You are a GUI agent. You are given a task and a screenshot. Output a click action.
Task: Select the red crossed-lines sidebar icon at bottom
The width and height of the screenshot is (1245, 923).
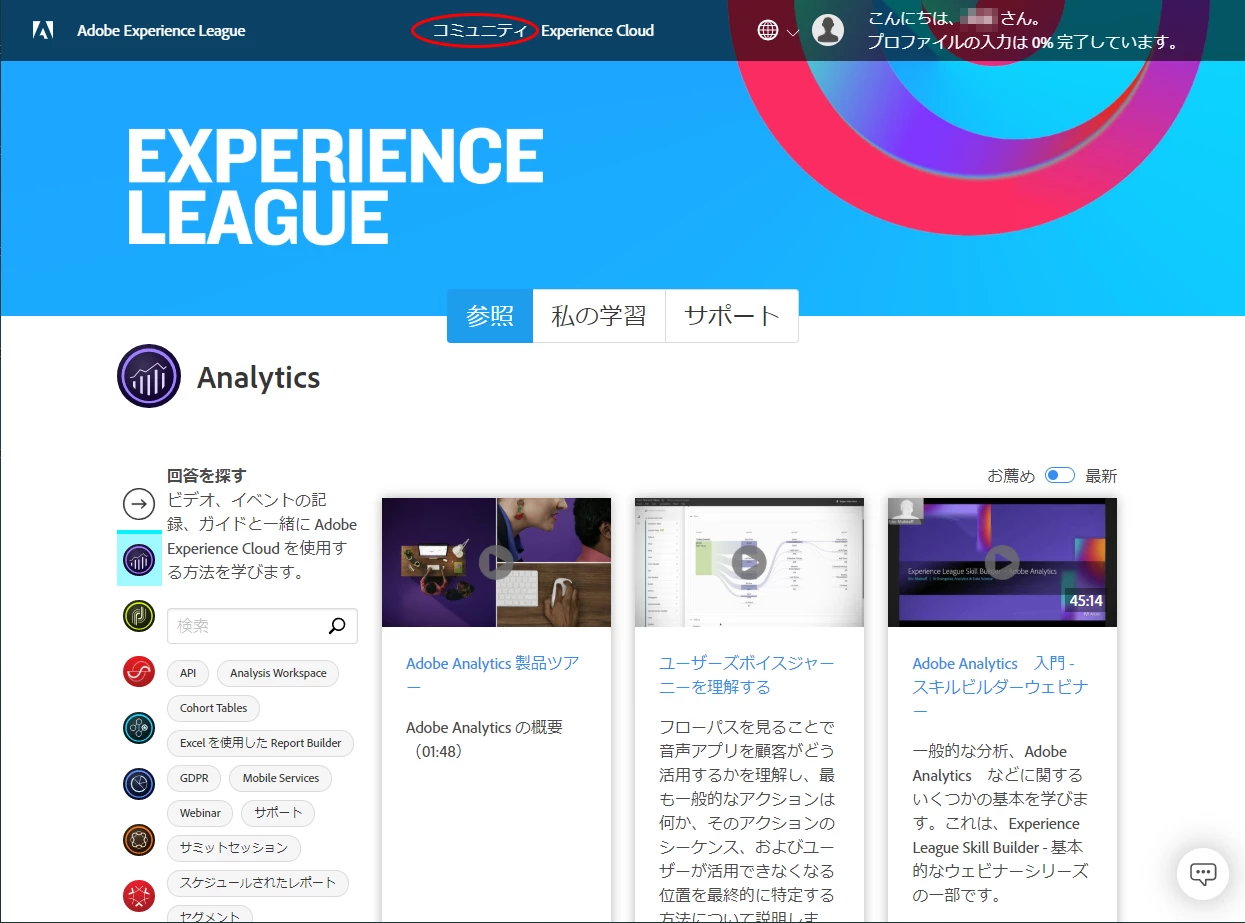(139, 896)
